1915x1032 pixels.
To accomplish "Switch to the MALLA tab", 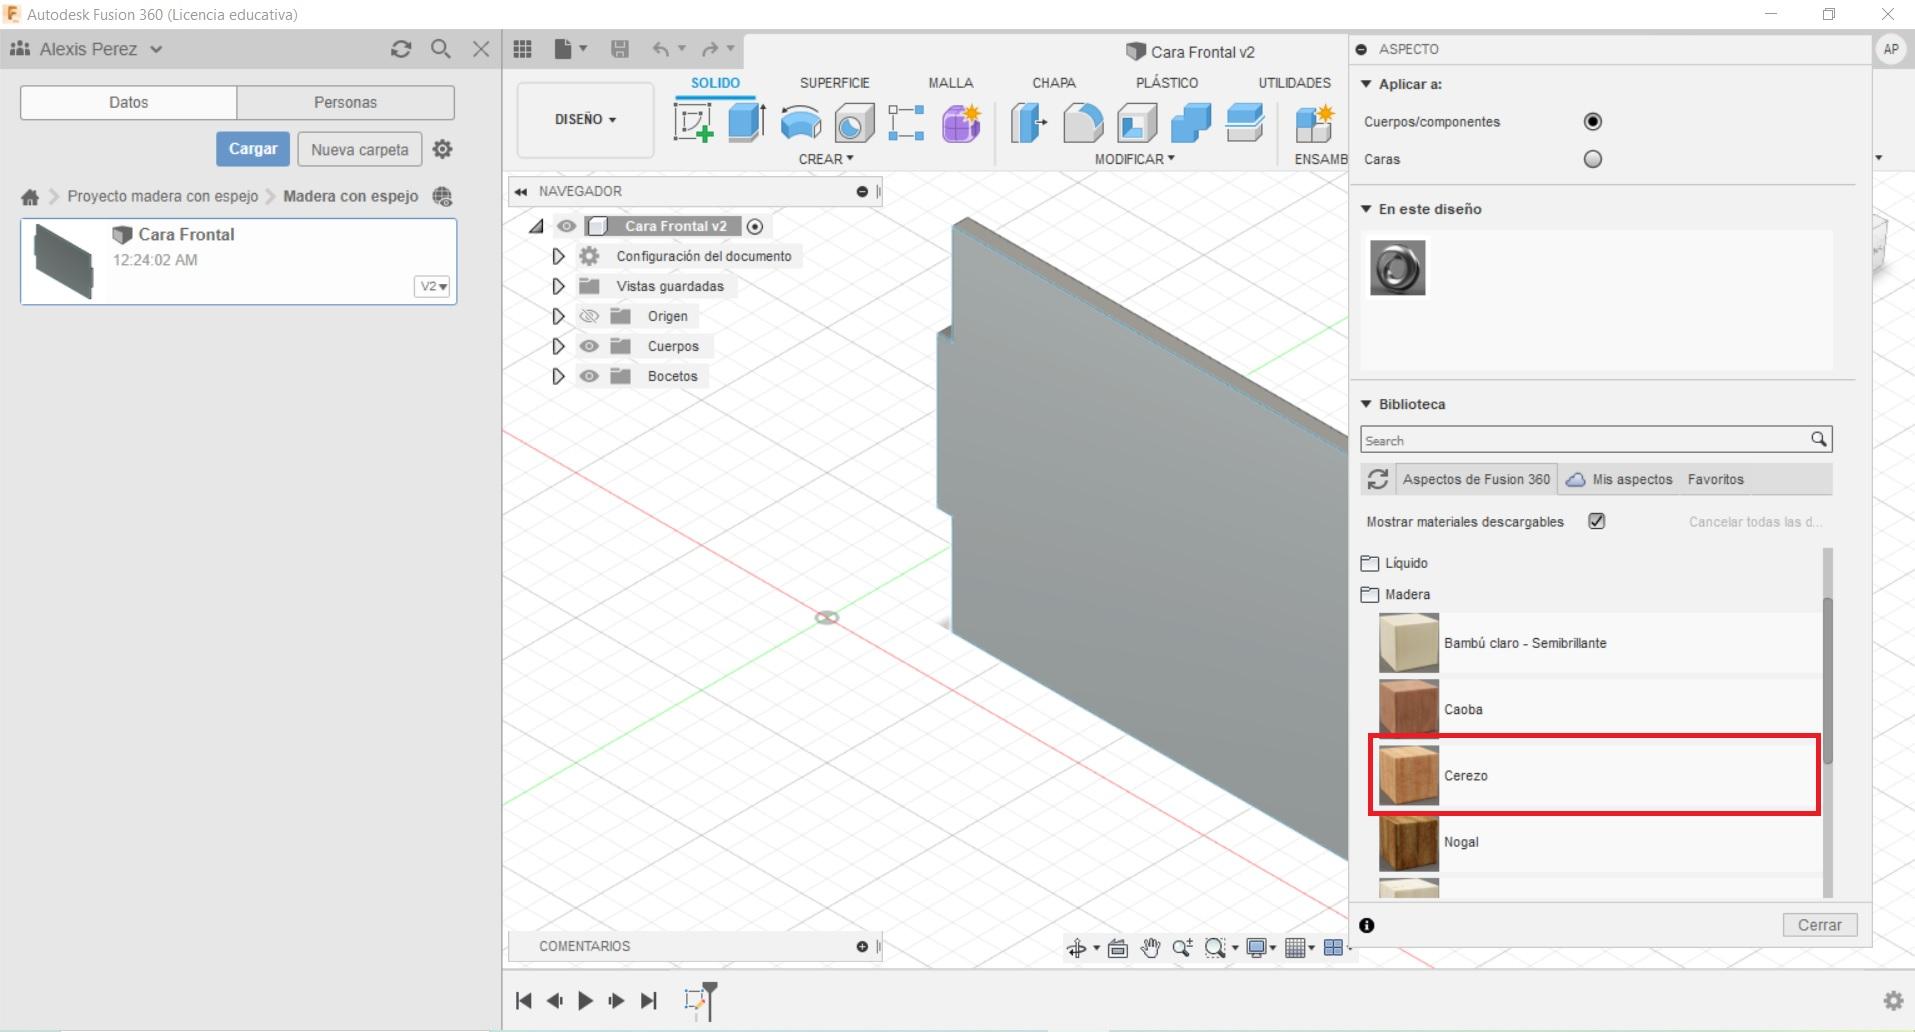I will (950, 83).
